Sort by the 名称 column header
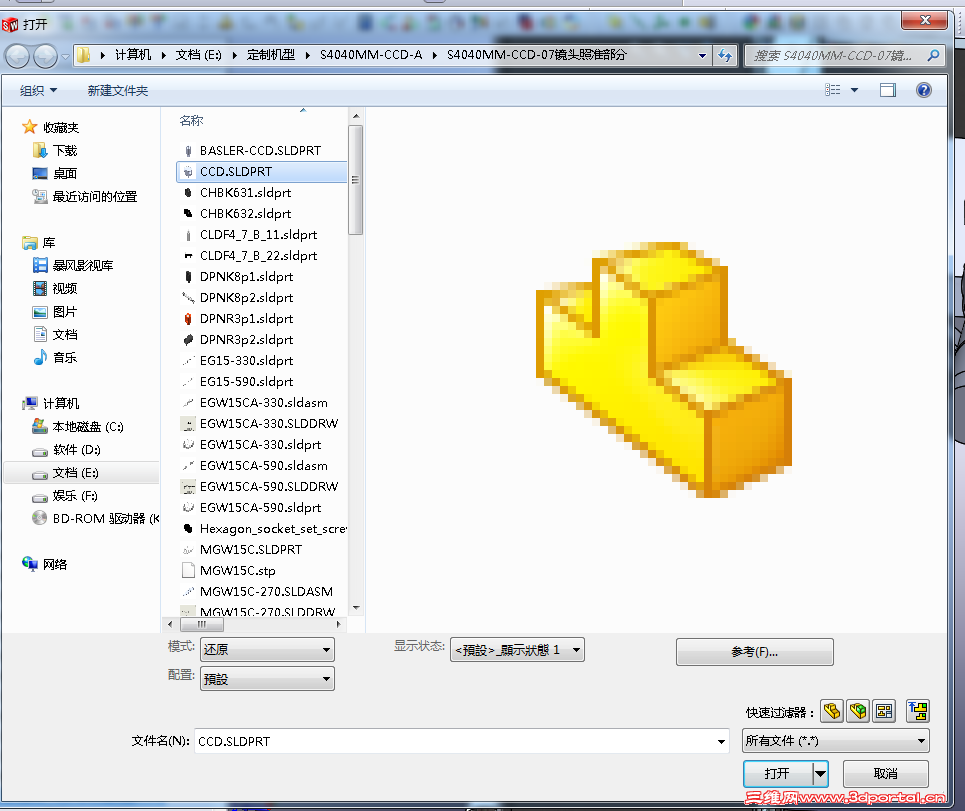Viewport: 965px width, 811px height. coord(191,121)
